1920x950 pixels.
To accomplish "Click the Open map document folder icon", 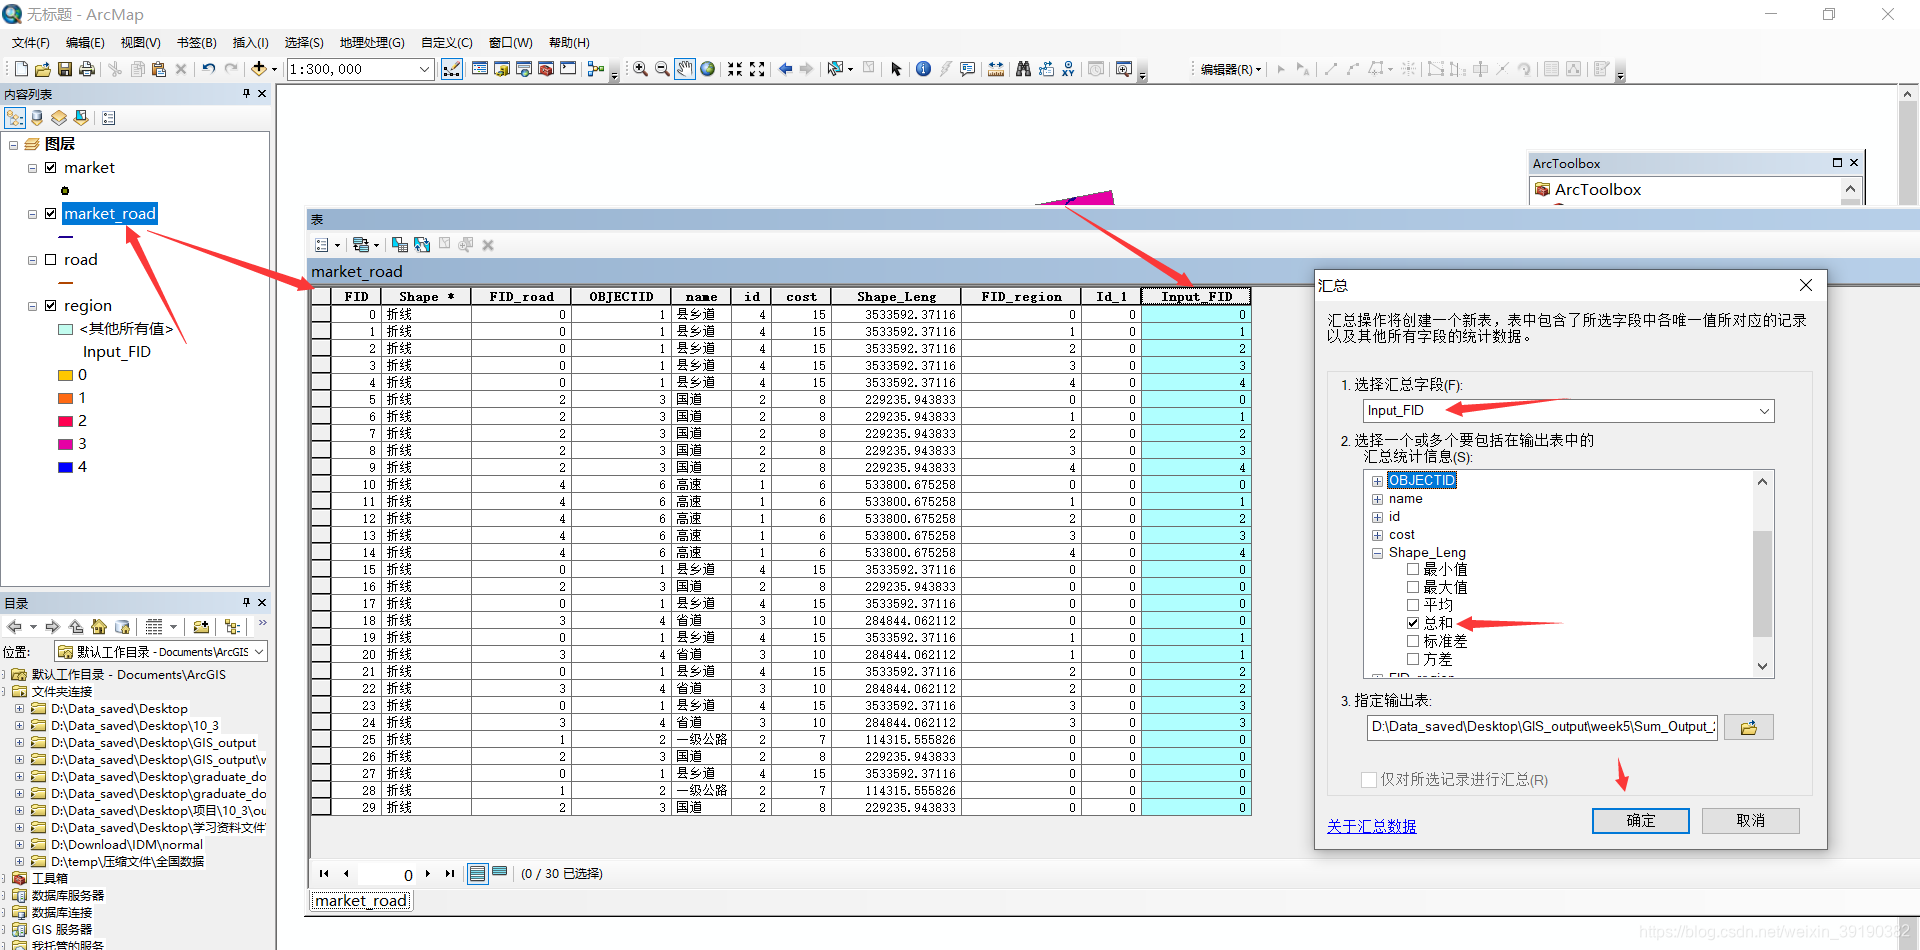I will 43,69.
